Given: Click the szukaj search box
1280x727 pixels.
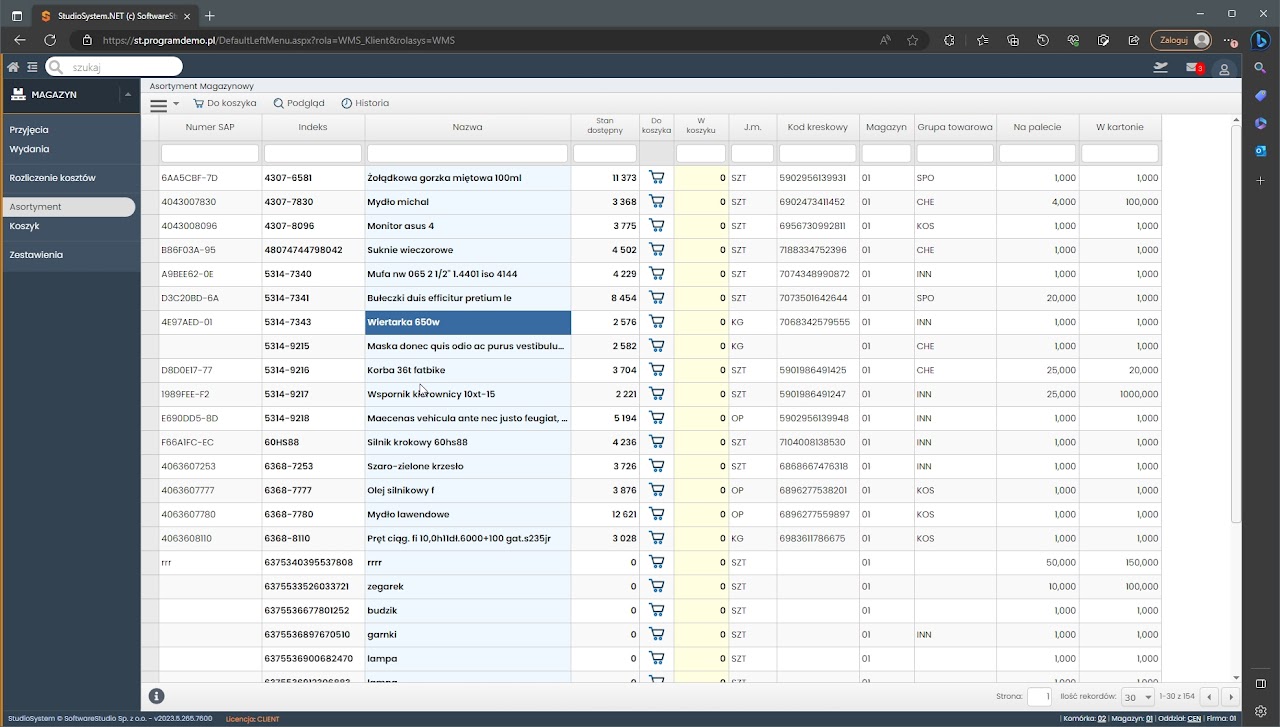Looking at the screenshot, I should pos(120,67).
